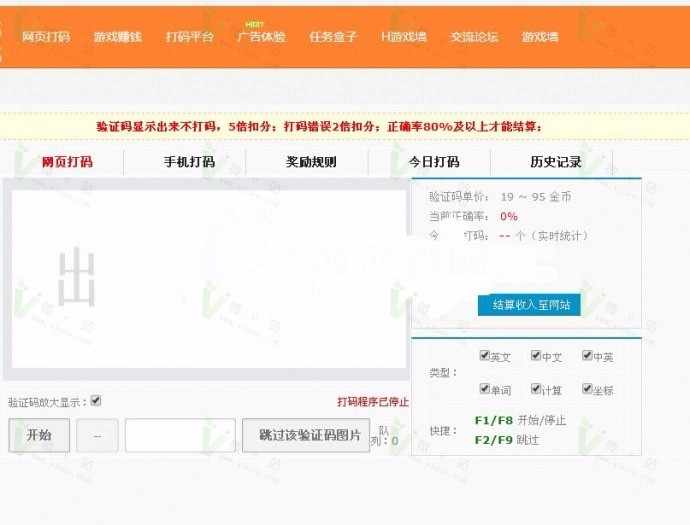The height and width of the screenshot is (525, 690).
Task: Click the captcha answer input field
Action: point(180,435)
